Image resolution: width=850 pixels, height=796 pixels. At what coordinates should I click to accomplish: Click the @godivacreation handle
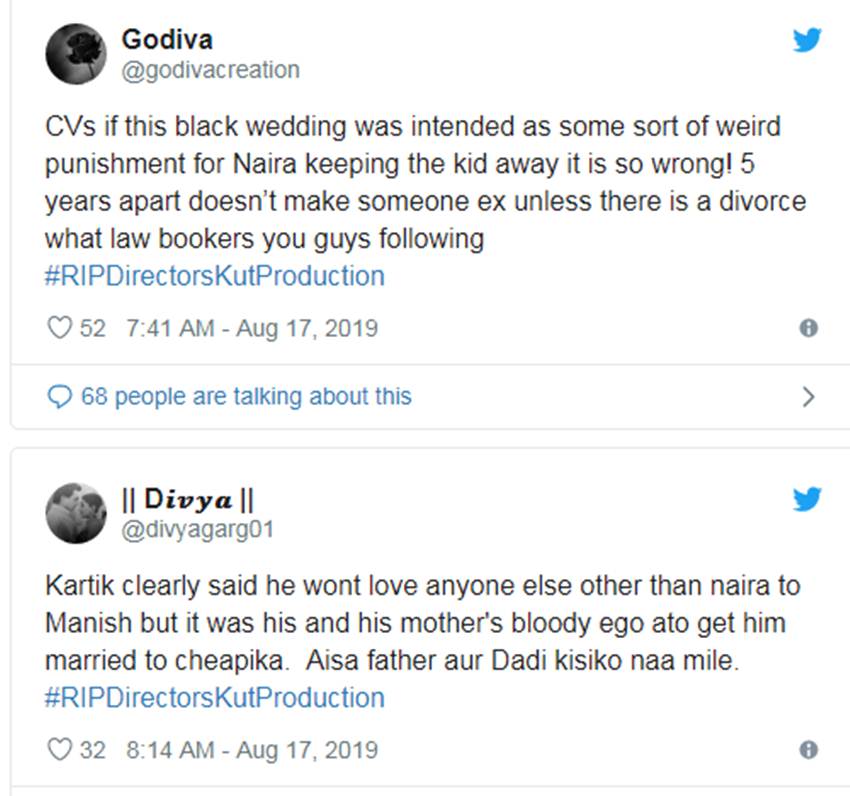click(210, 70)
